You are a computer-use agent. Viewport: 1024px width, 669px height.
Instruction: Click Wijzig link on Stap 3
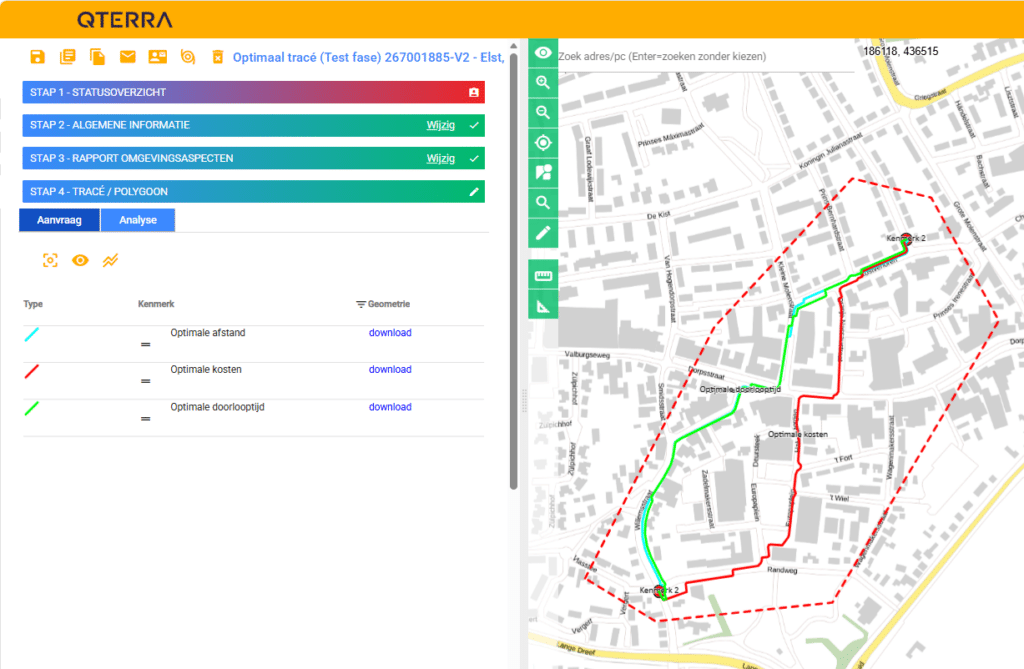(x=441, y=159)
